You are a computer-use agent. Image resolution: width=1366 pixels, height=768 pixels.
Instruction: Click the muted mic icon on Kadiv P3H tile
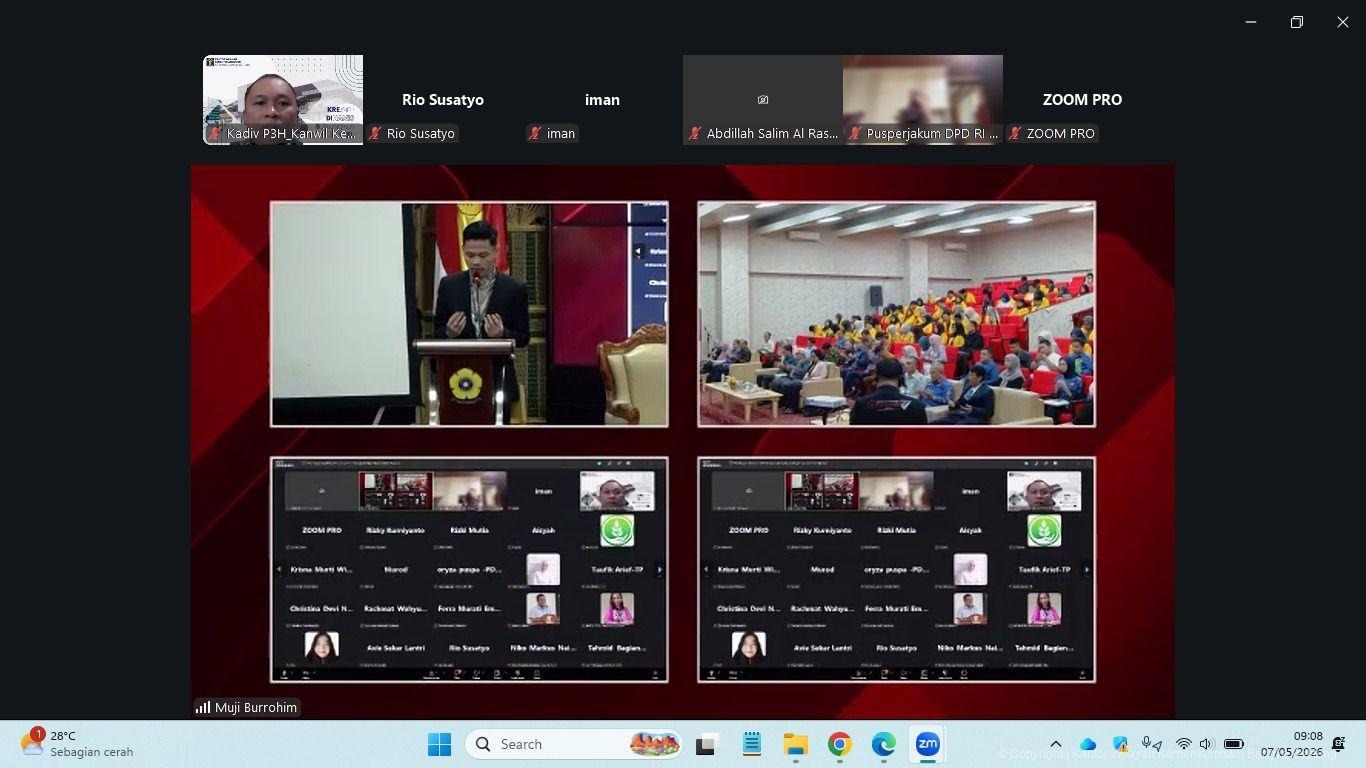coord(215,133)
